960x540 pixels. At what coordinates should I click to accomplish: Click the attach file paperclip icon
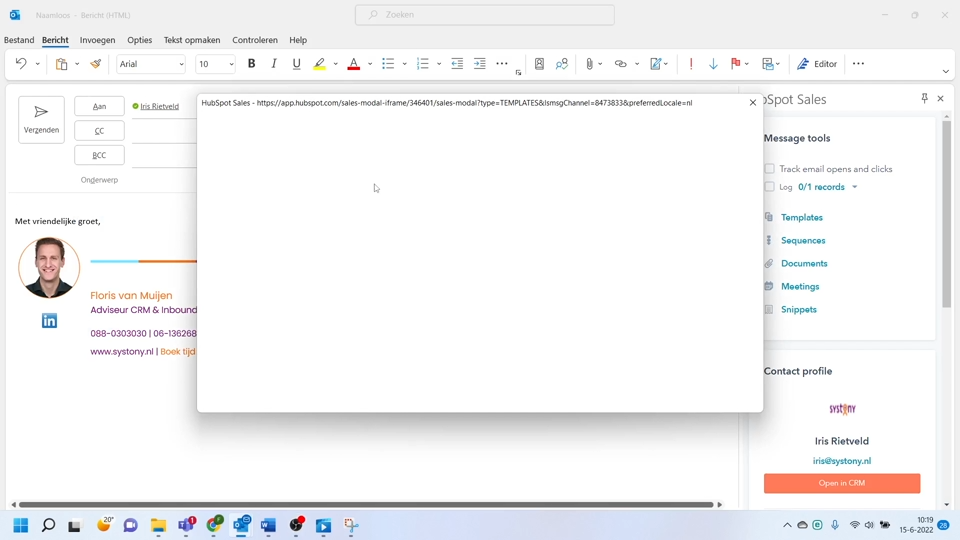pyautogui.click(x=590, y=64)
